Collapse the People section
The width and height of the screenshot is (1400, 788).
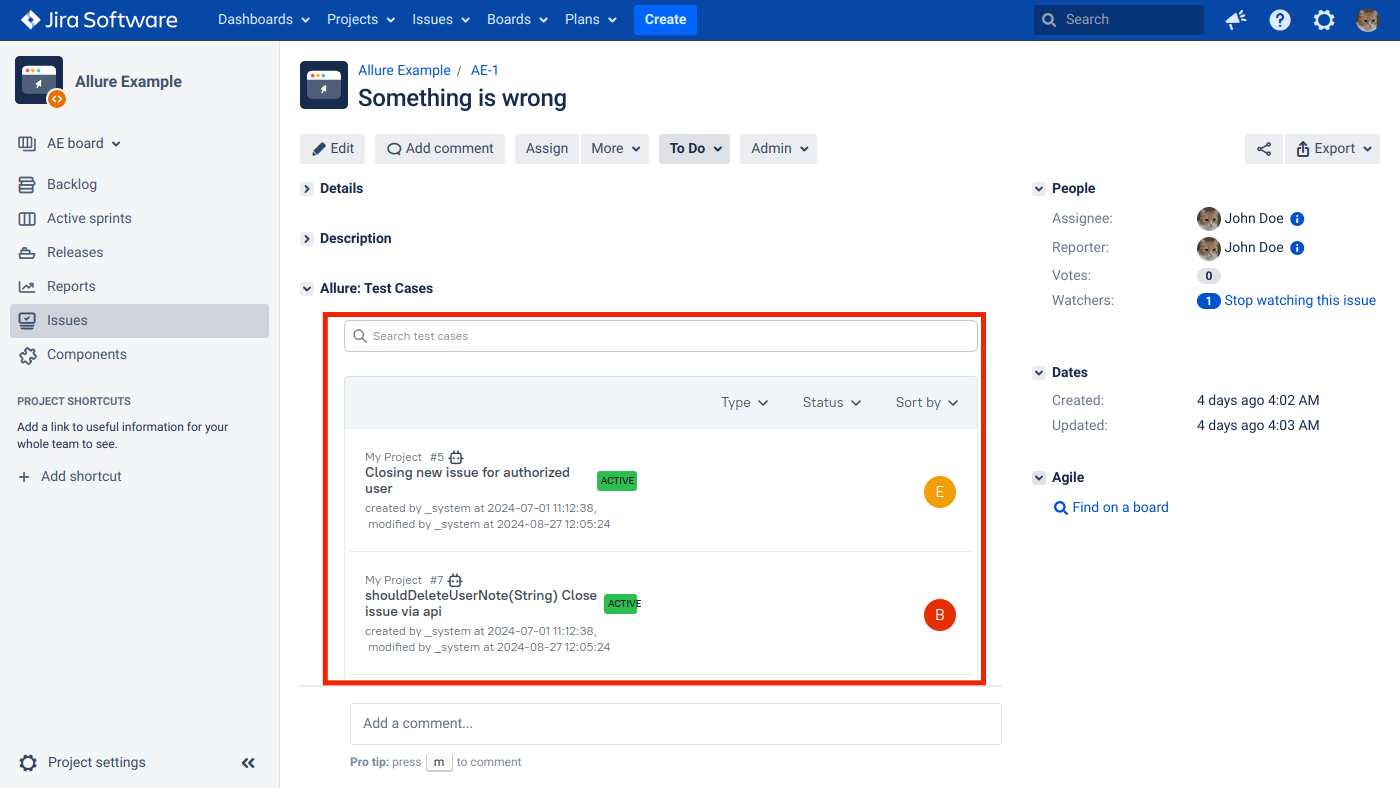click(x=1039, y=189)
